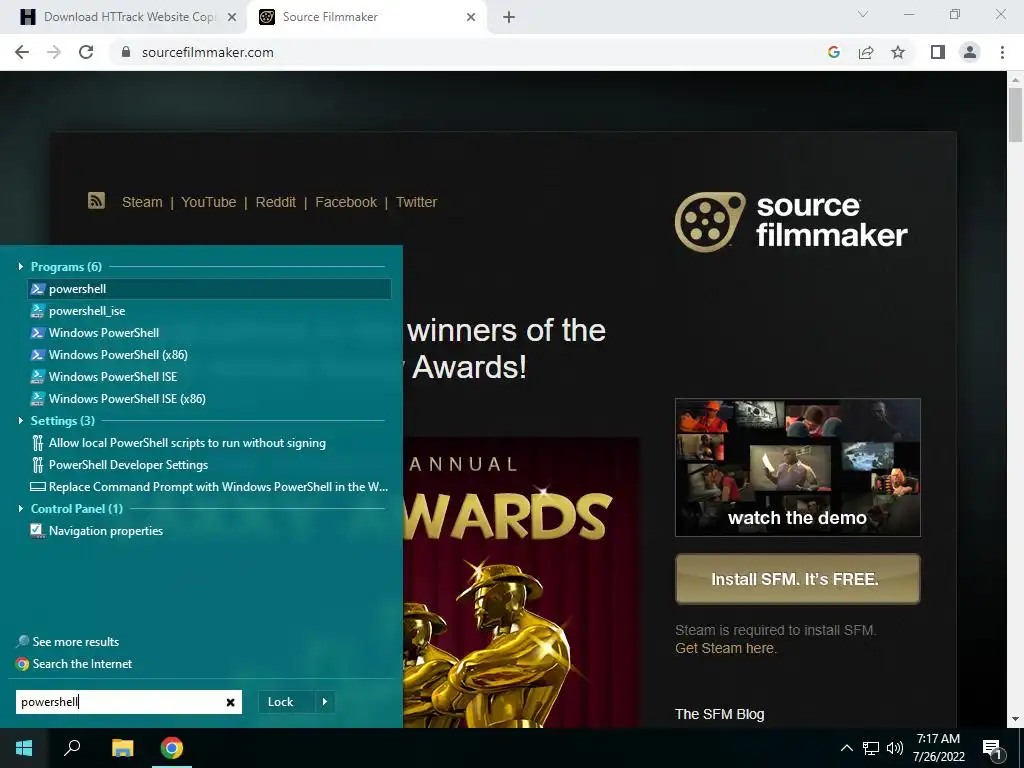Click Search the Internet
Viewport: 1024px width, 768px height.
pos(82,664)
